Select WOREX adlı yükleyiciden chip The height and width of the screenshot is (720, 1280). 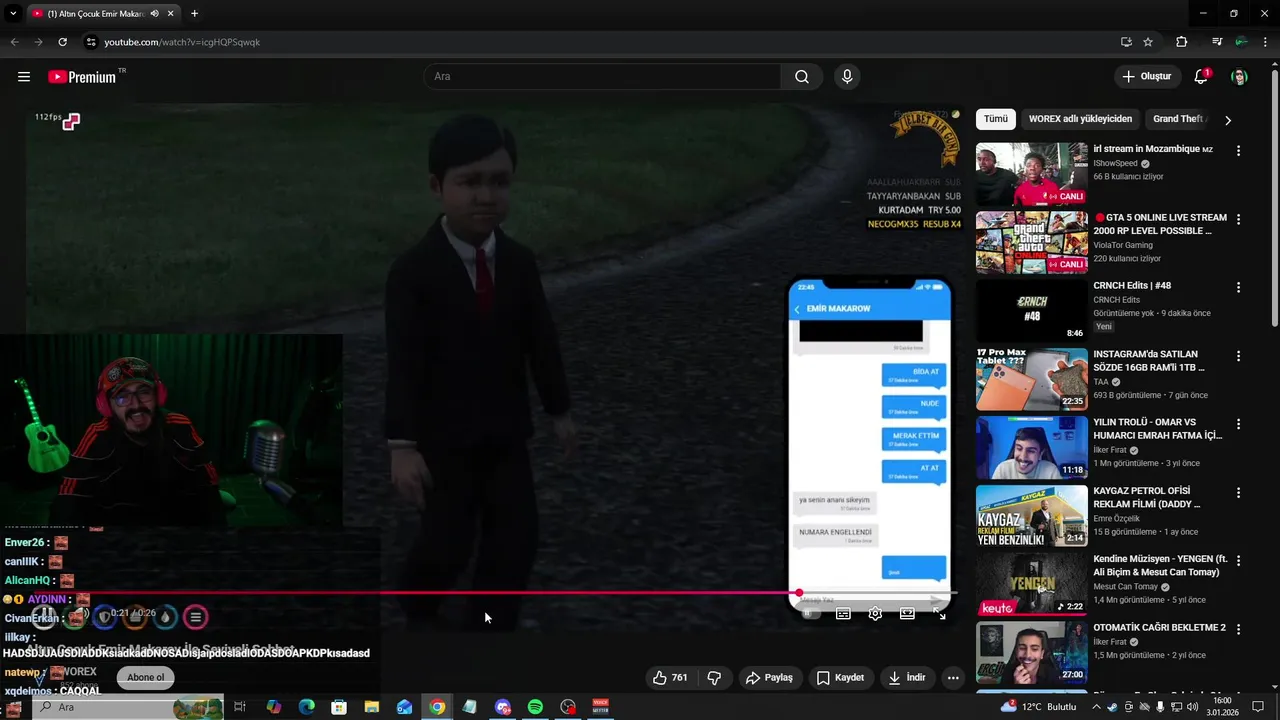coord(1080,119)
